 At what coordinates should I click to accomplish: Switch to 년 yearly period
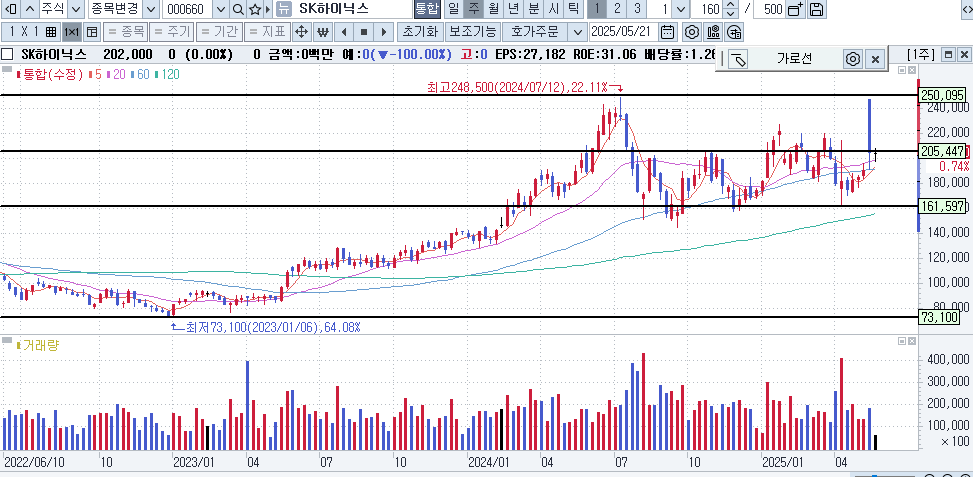point(513,9)
